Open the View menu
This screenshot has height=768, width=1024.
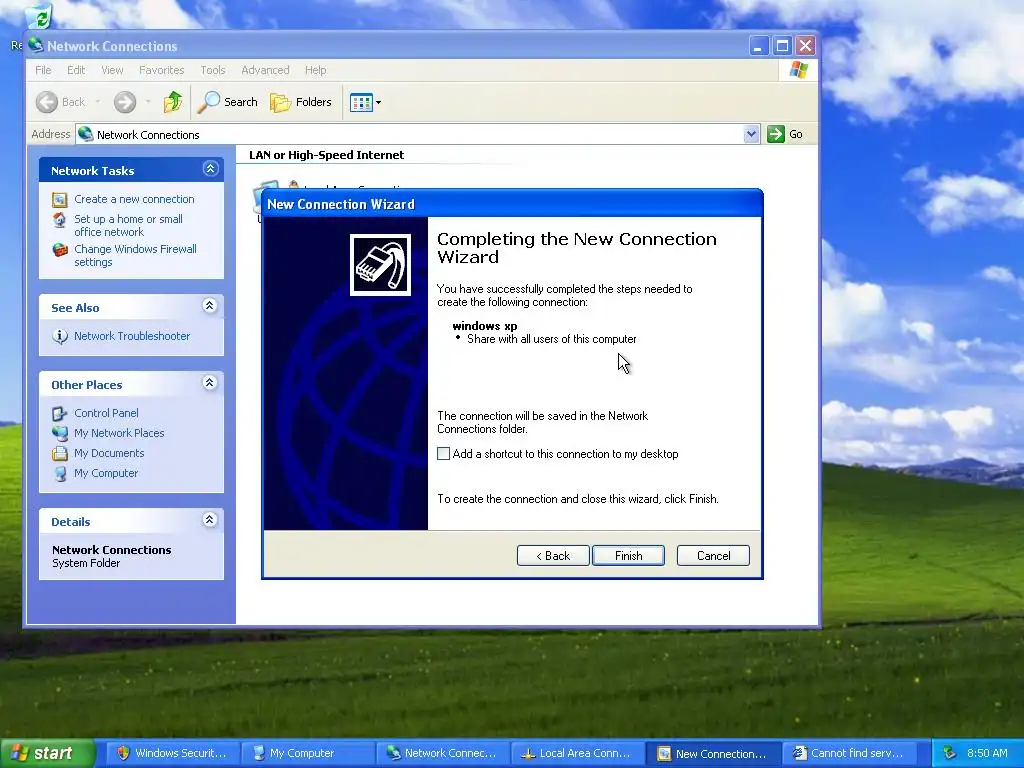(x=112, y=70)
